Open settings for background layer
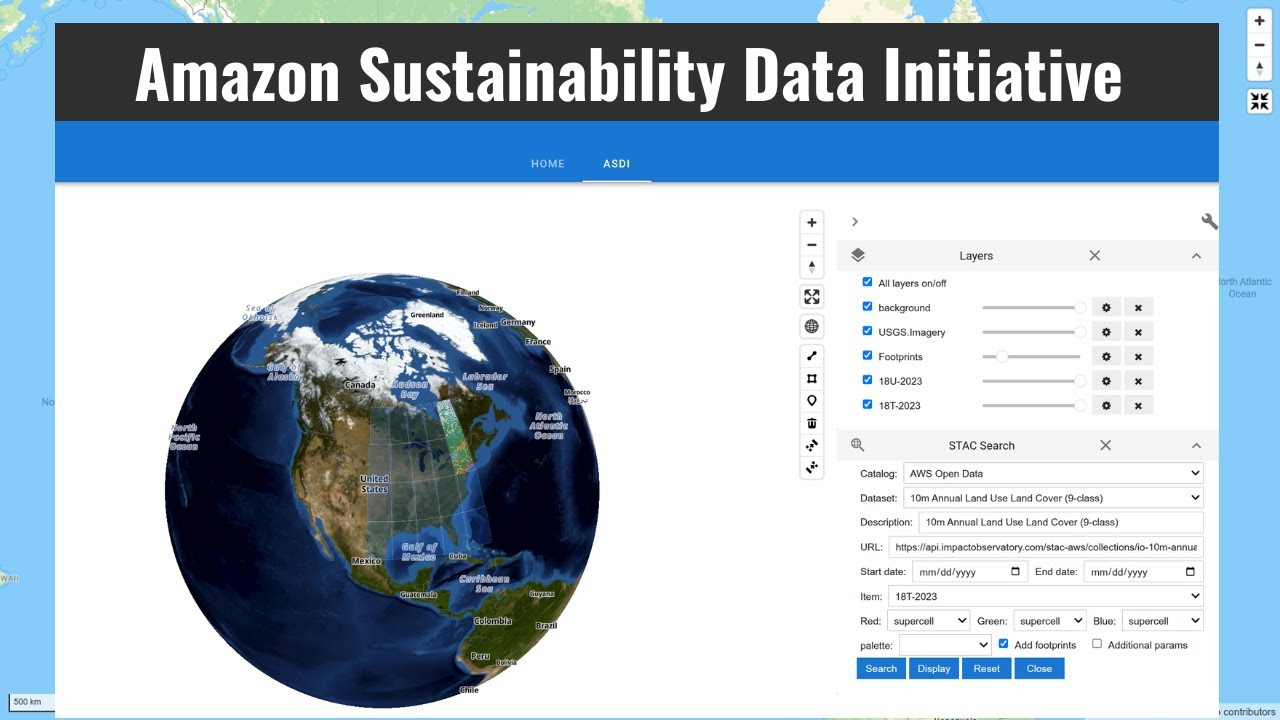Screen dimensions: 1280x720 (x=1106, y=307)
